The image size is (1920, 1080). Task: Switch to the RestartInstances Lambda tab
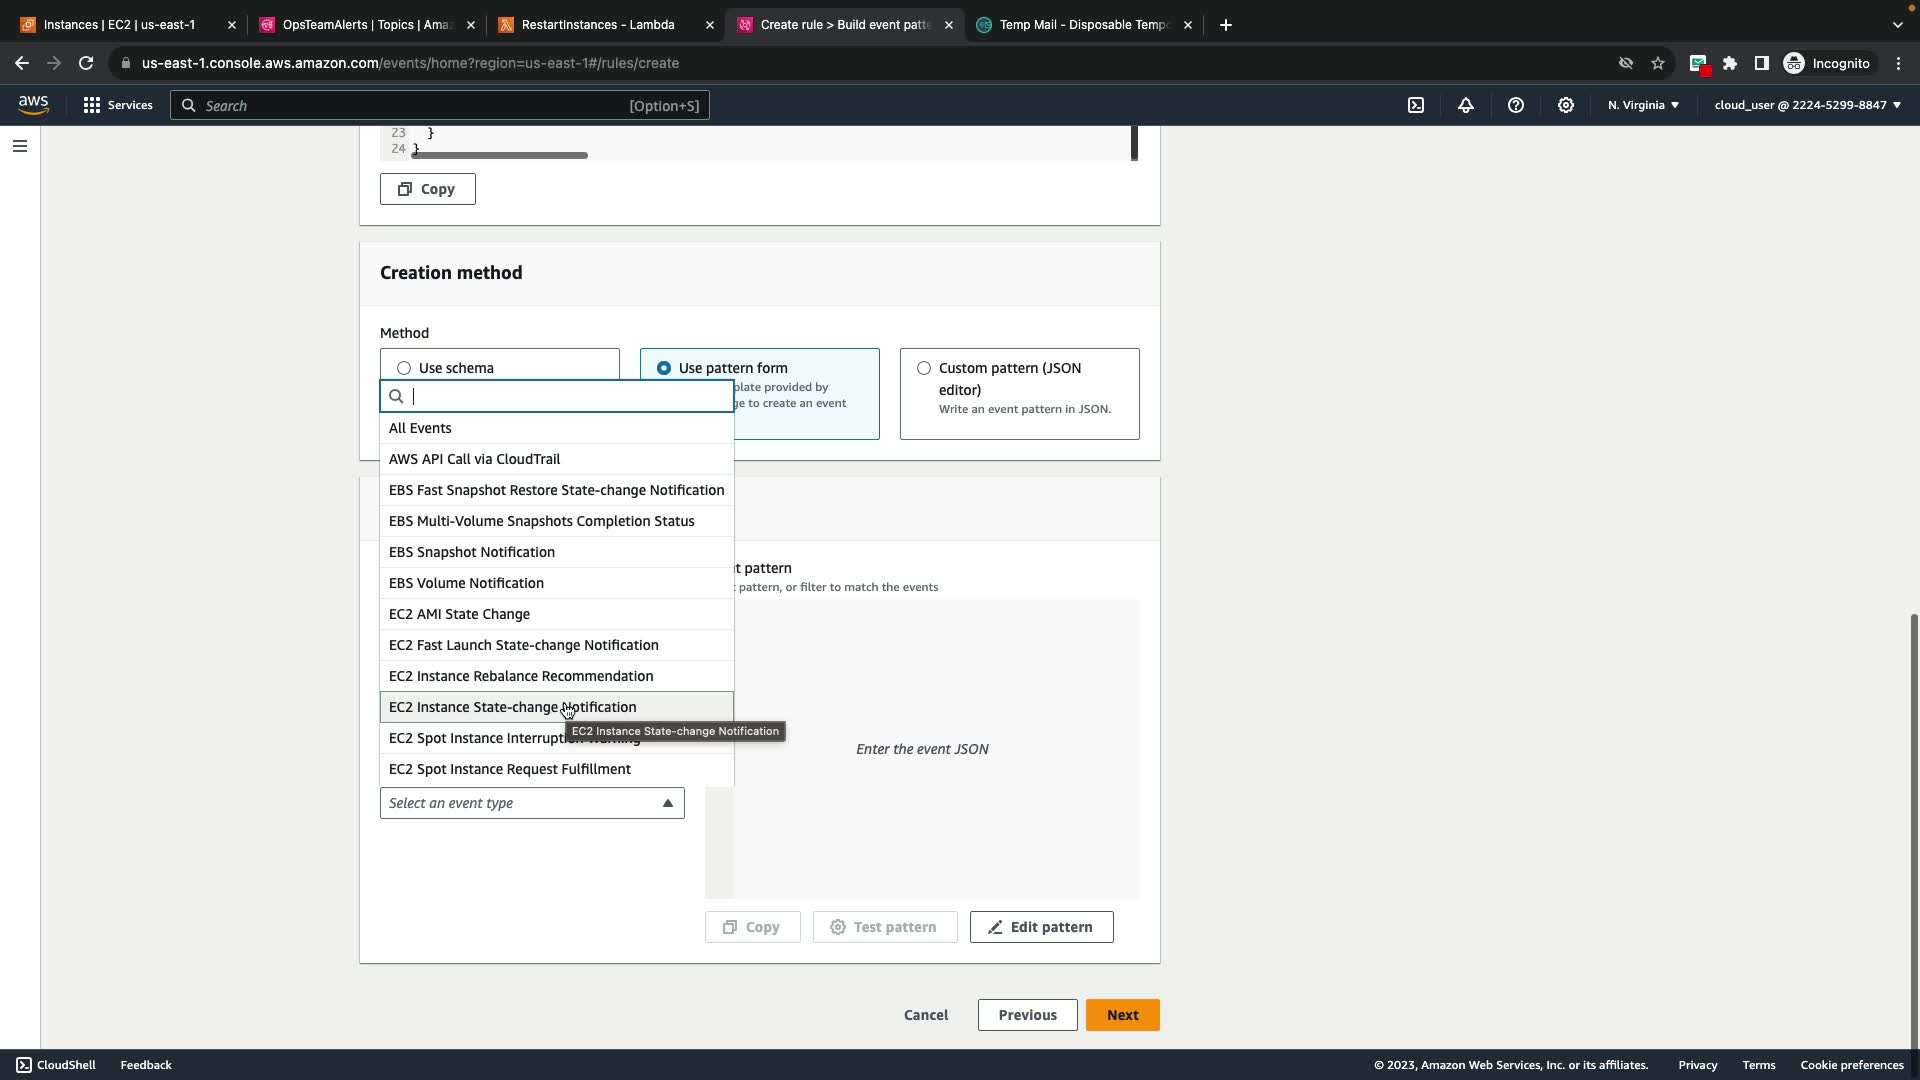point(598,25)
